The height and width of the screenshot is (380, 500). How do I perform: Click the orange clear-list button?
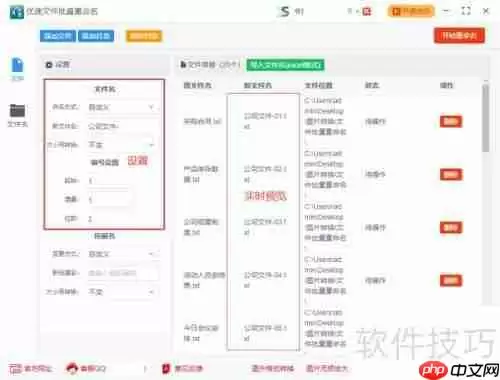(144, 36)
